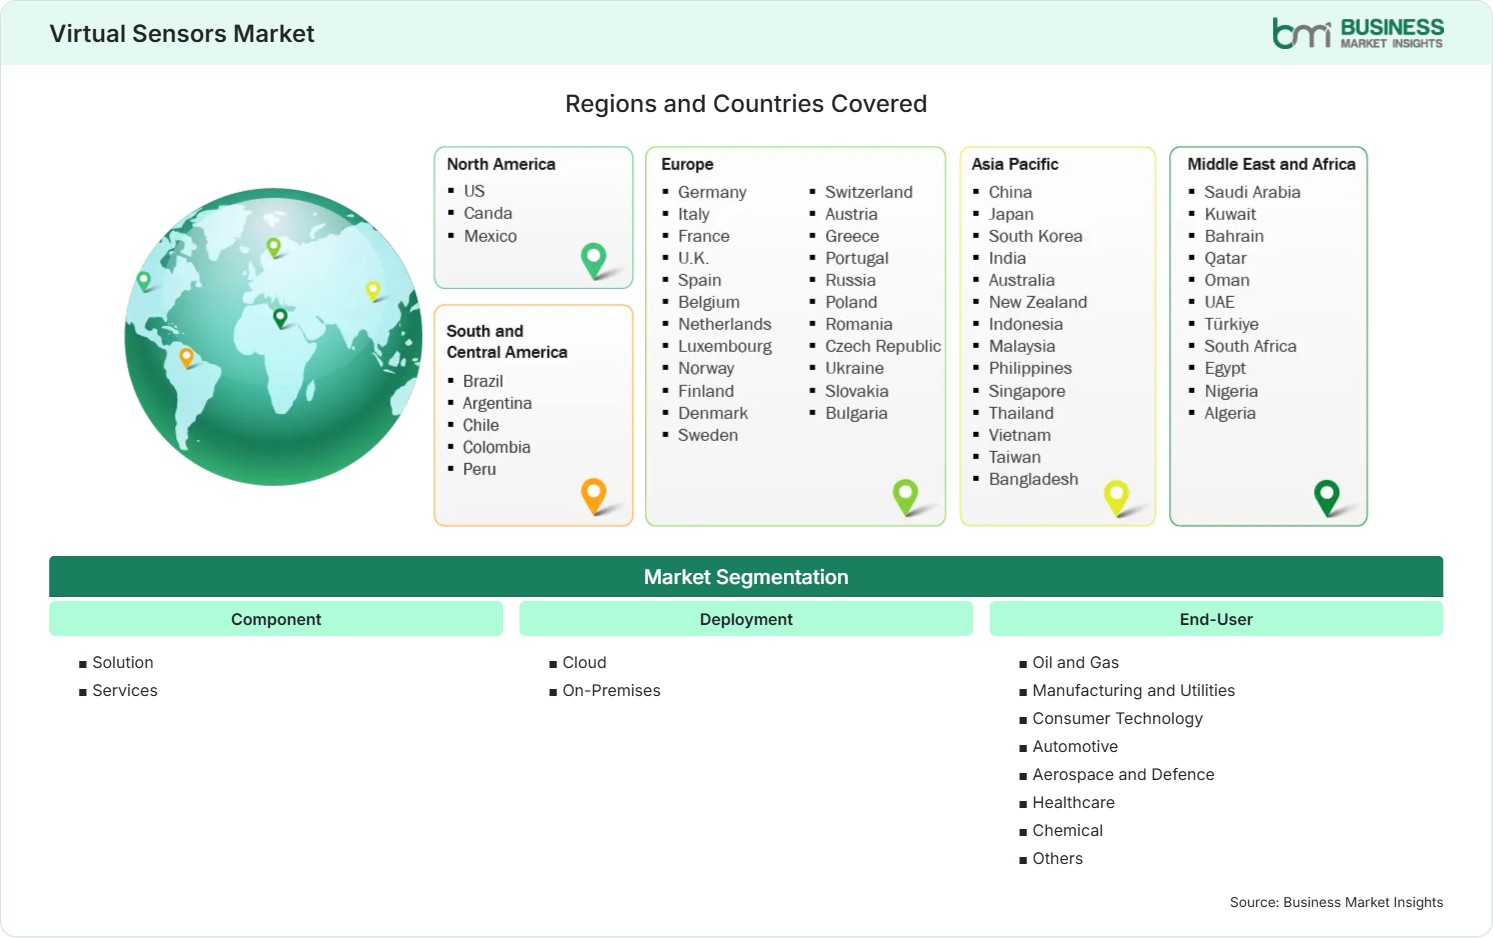This screenshot has width=1493, height=938.
Task: Click 'Netherlands' in the Europe list
Action: (725, 324)
